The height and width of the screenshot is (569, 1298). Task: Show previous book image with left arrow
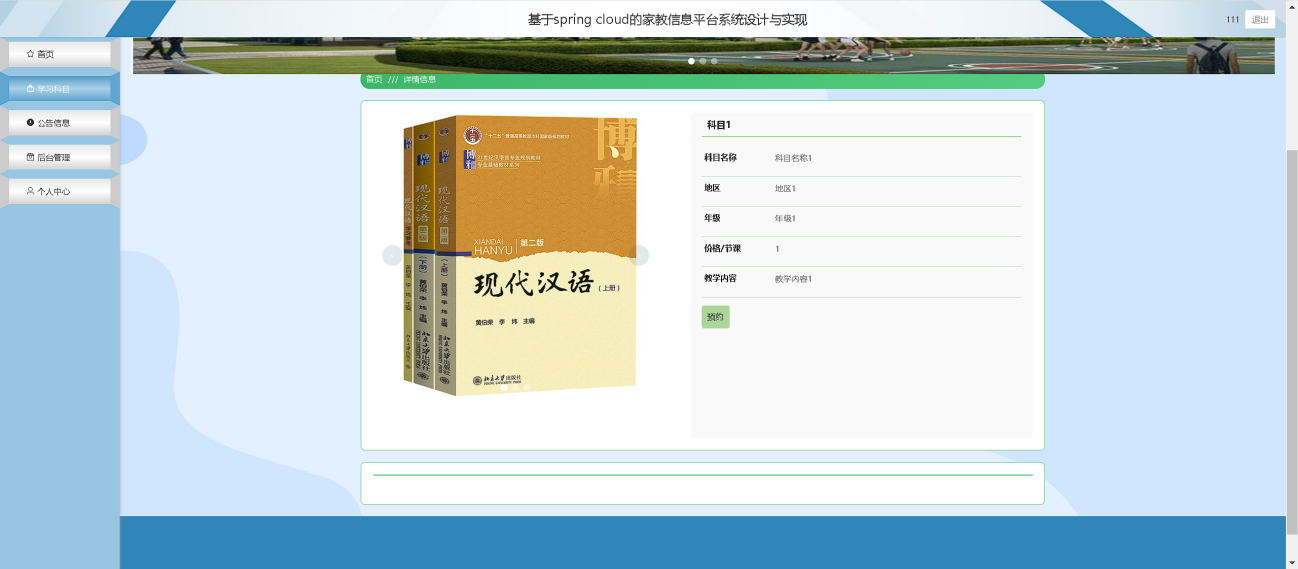coord(392,255)
